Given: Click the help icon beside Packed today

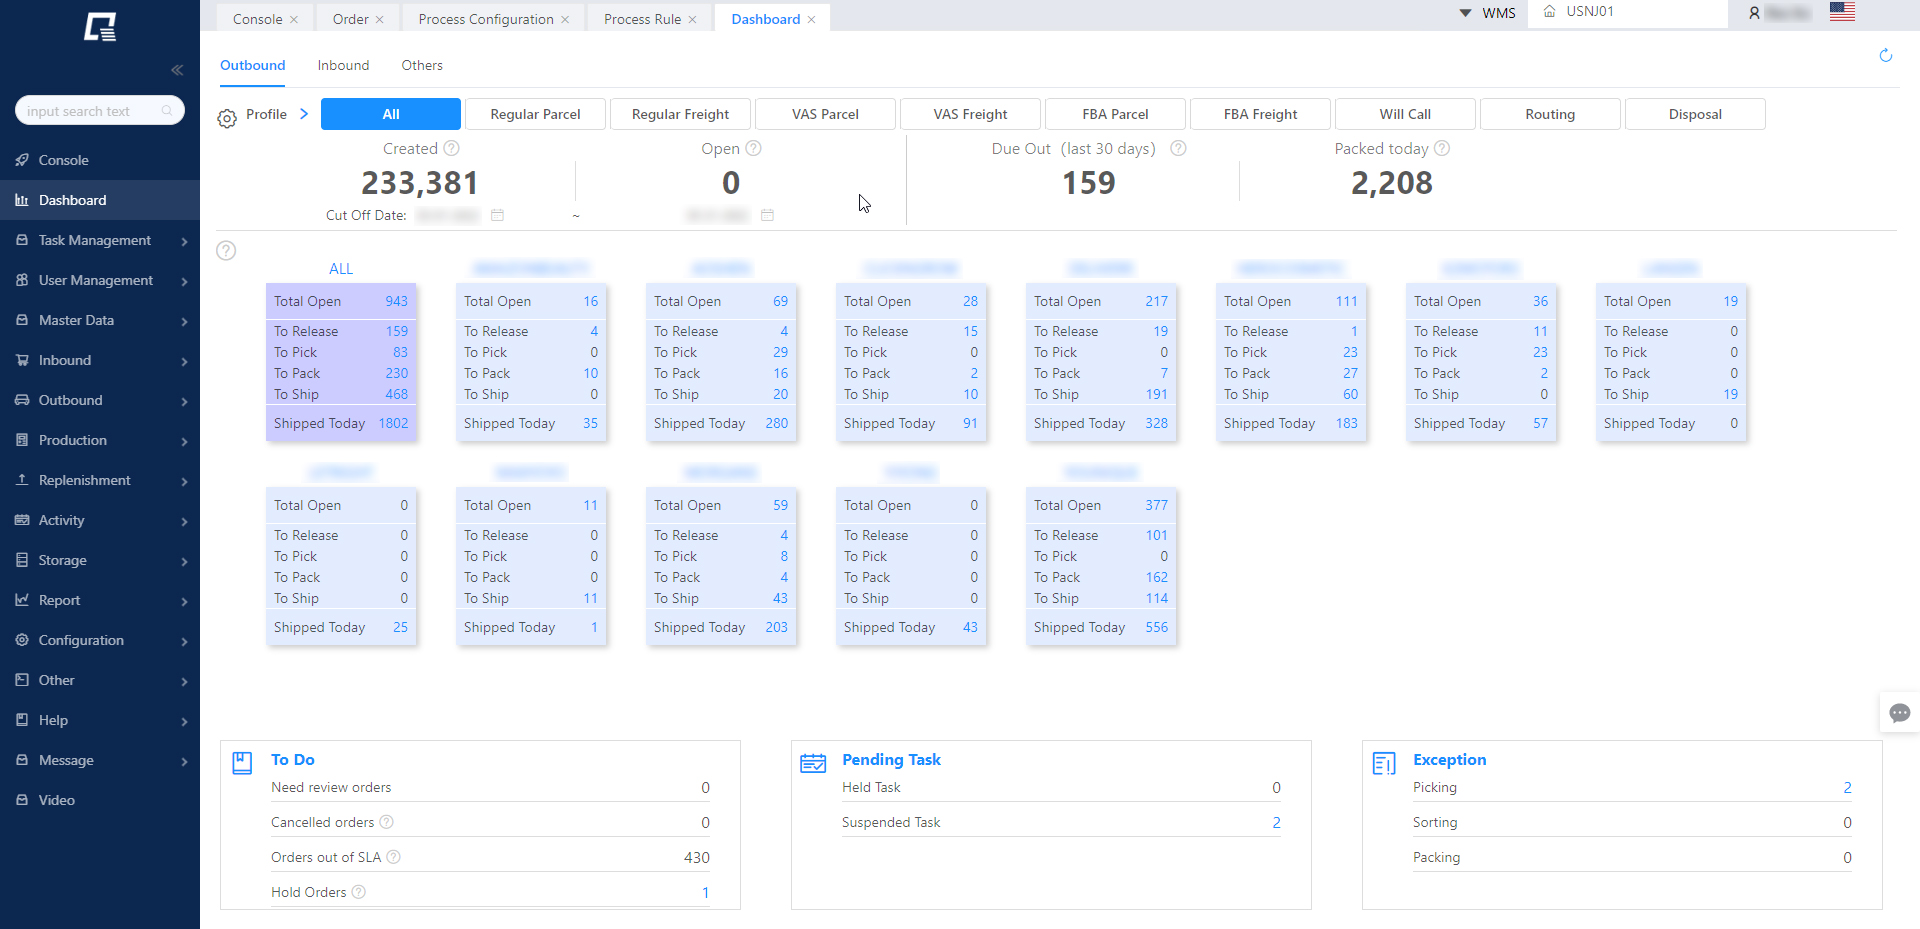Looking at the screenshot, I should click(x=1442, y=148).
